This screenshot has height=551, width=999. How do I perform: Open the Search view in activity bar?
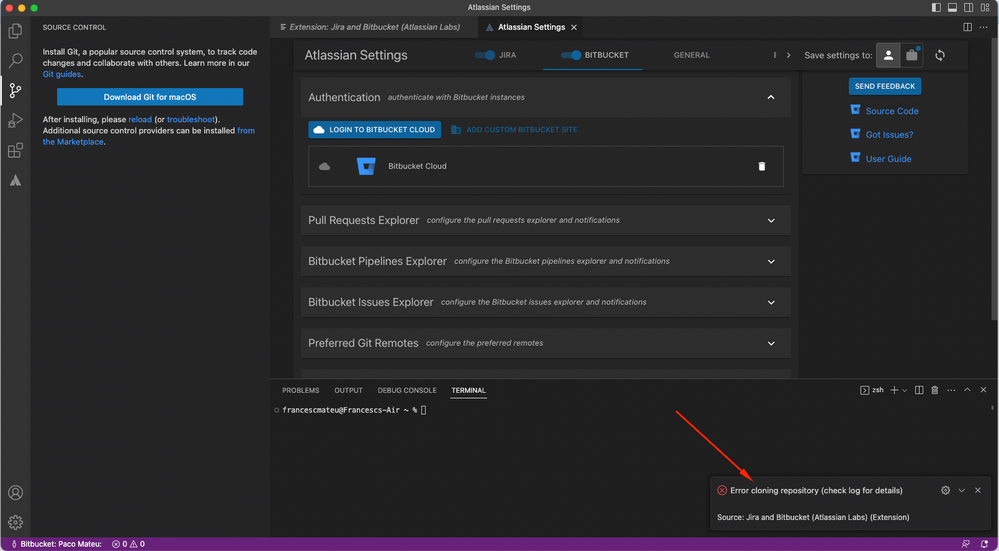point(15,61)
